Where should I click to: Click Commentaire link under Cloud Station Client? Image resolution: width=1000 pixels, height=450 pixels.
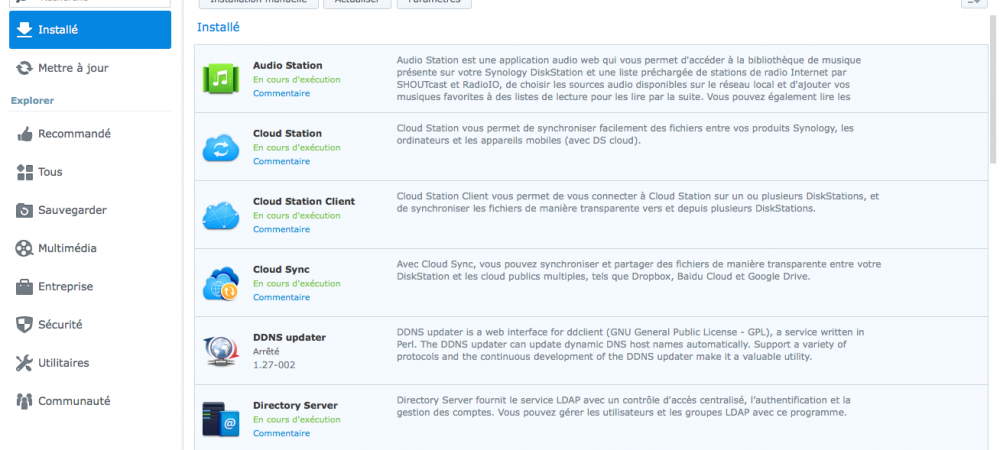(x=281, y=229)
